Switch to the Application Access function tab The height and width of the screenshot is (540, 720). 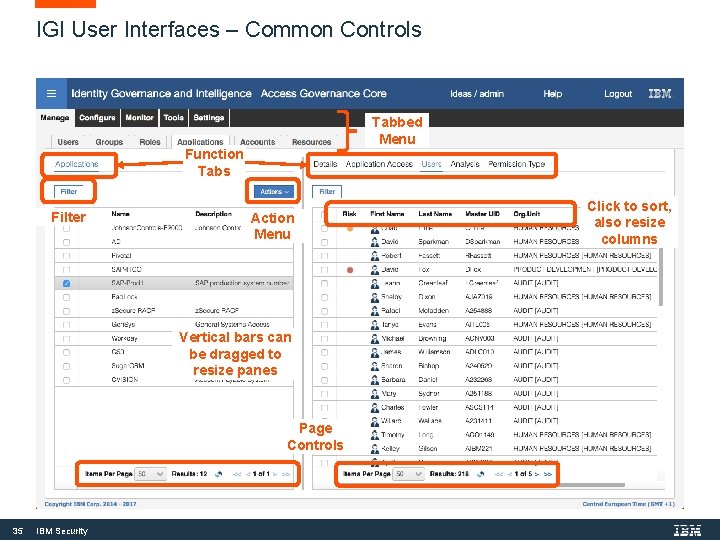click(x=379, y=164)
